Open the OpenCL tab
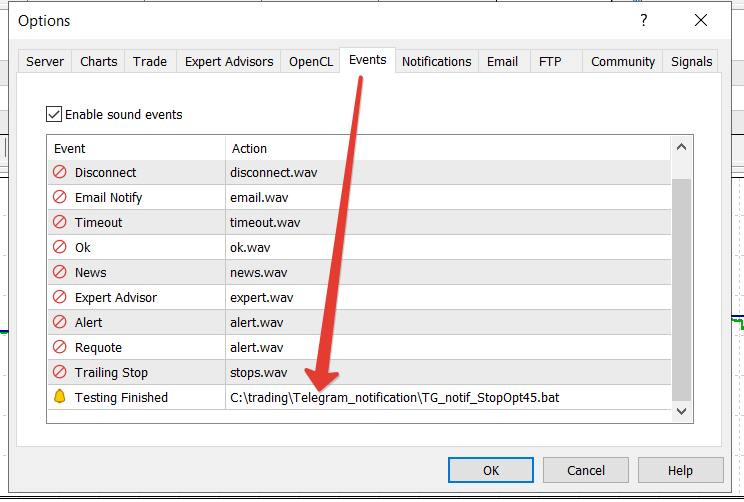Screen dimensions: 744x502 311,62
